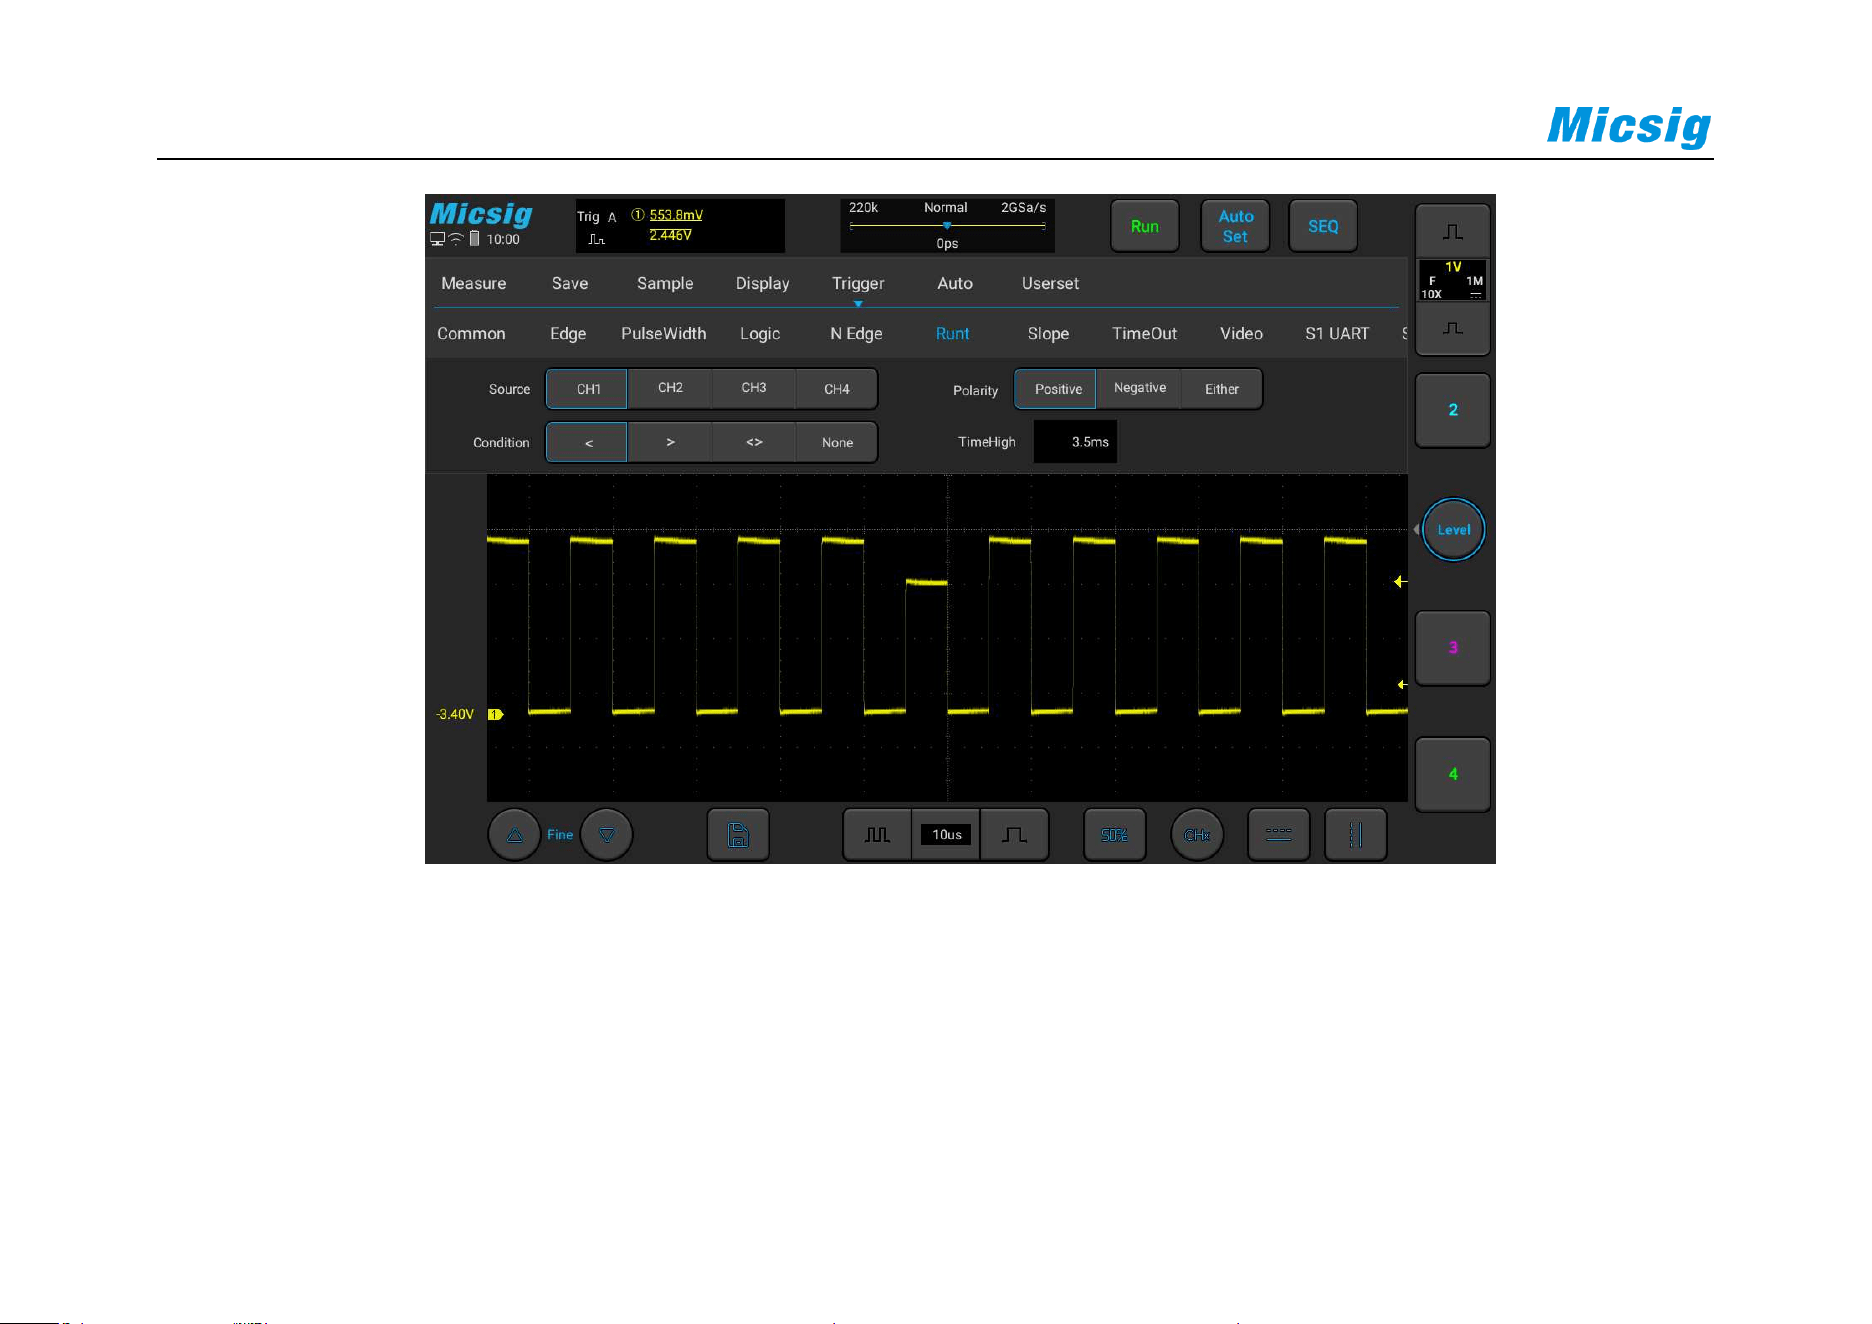Switch to the Edge trigger tab
The width and height of the screenshot is (1872, 1324).
(x=568, y=333)
